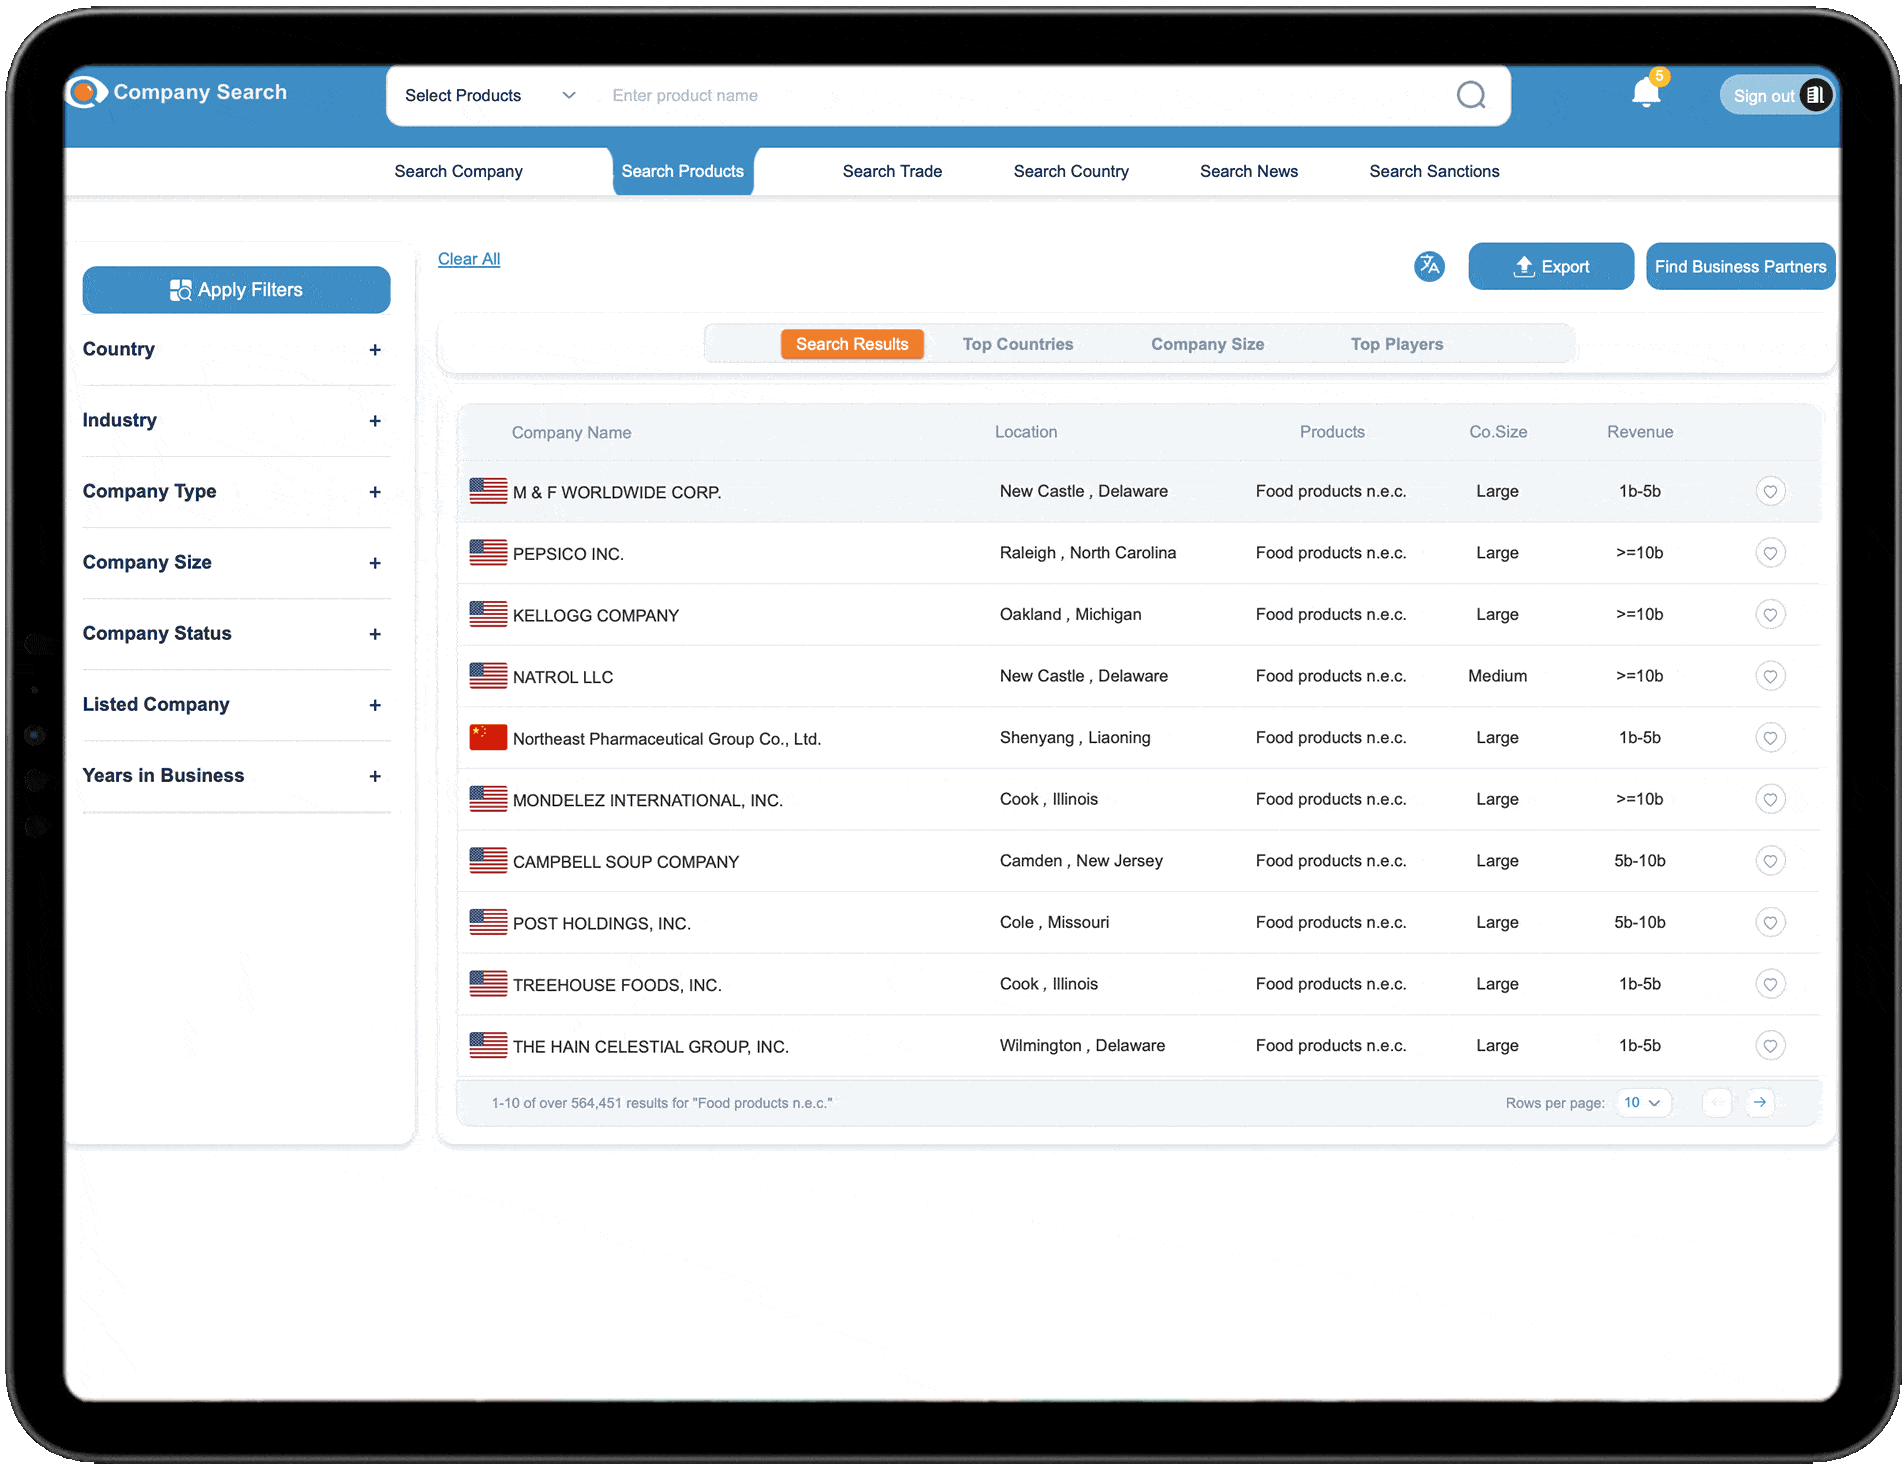
Task: Click Find Business Partners button
Action: pyautogui.click(x=1740, y=266)
